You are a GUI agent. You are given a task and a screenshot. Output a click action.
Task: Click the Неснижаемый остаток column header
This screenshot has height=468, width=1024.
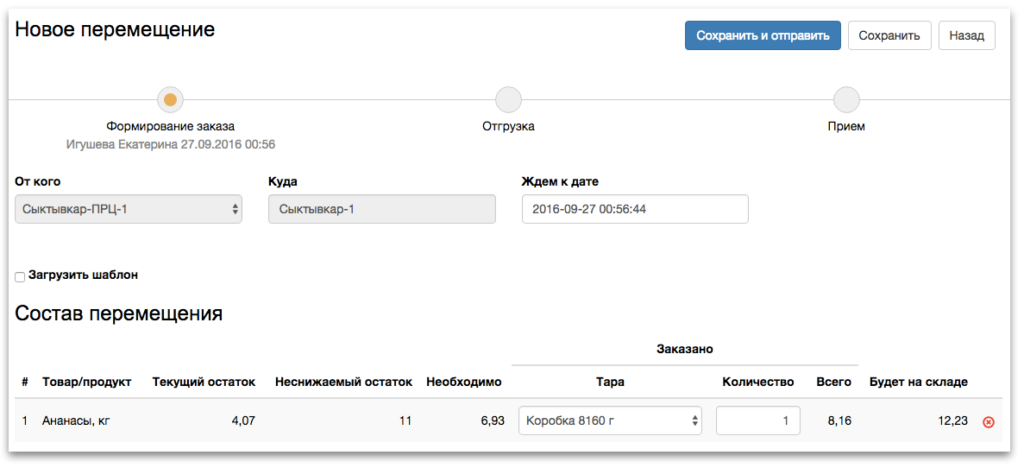tap(344, 382)
